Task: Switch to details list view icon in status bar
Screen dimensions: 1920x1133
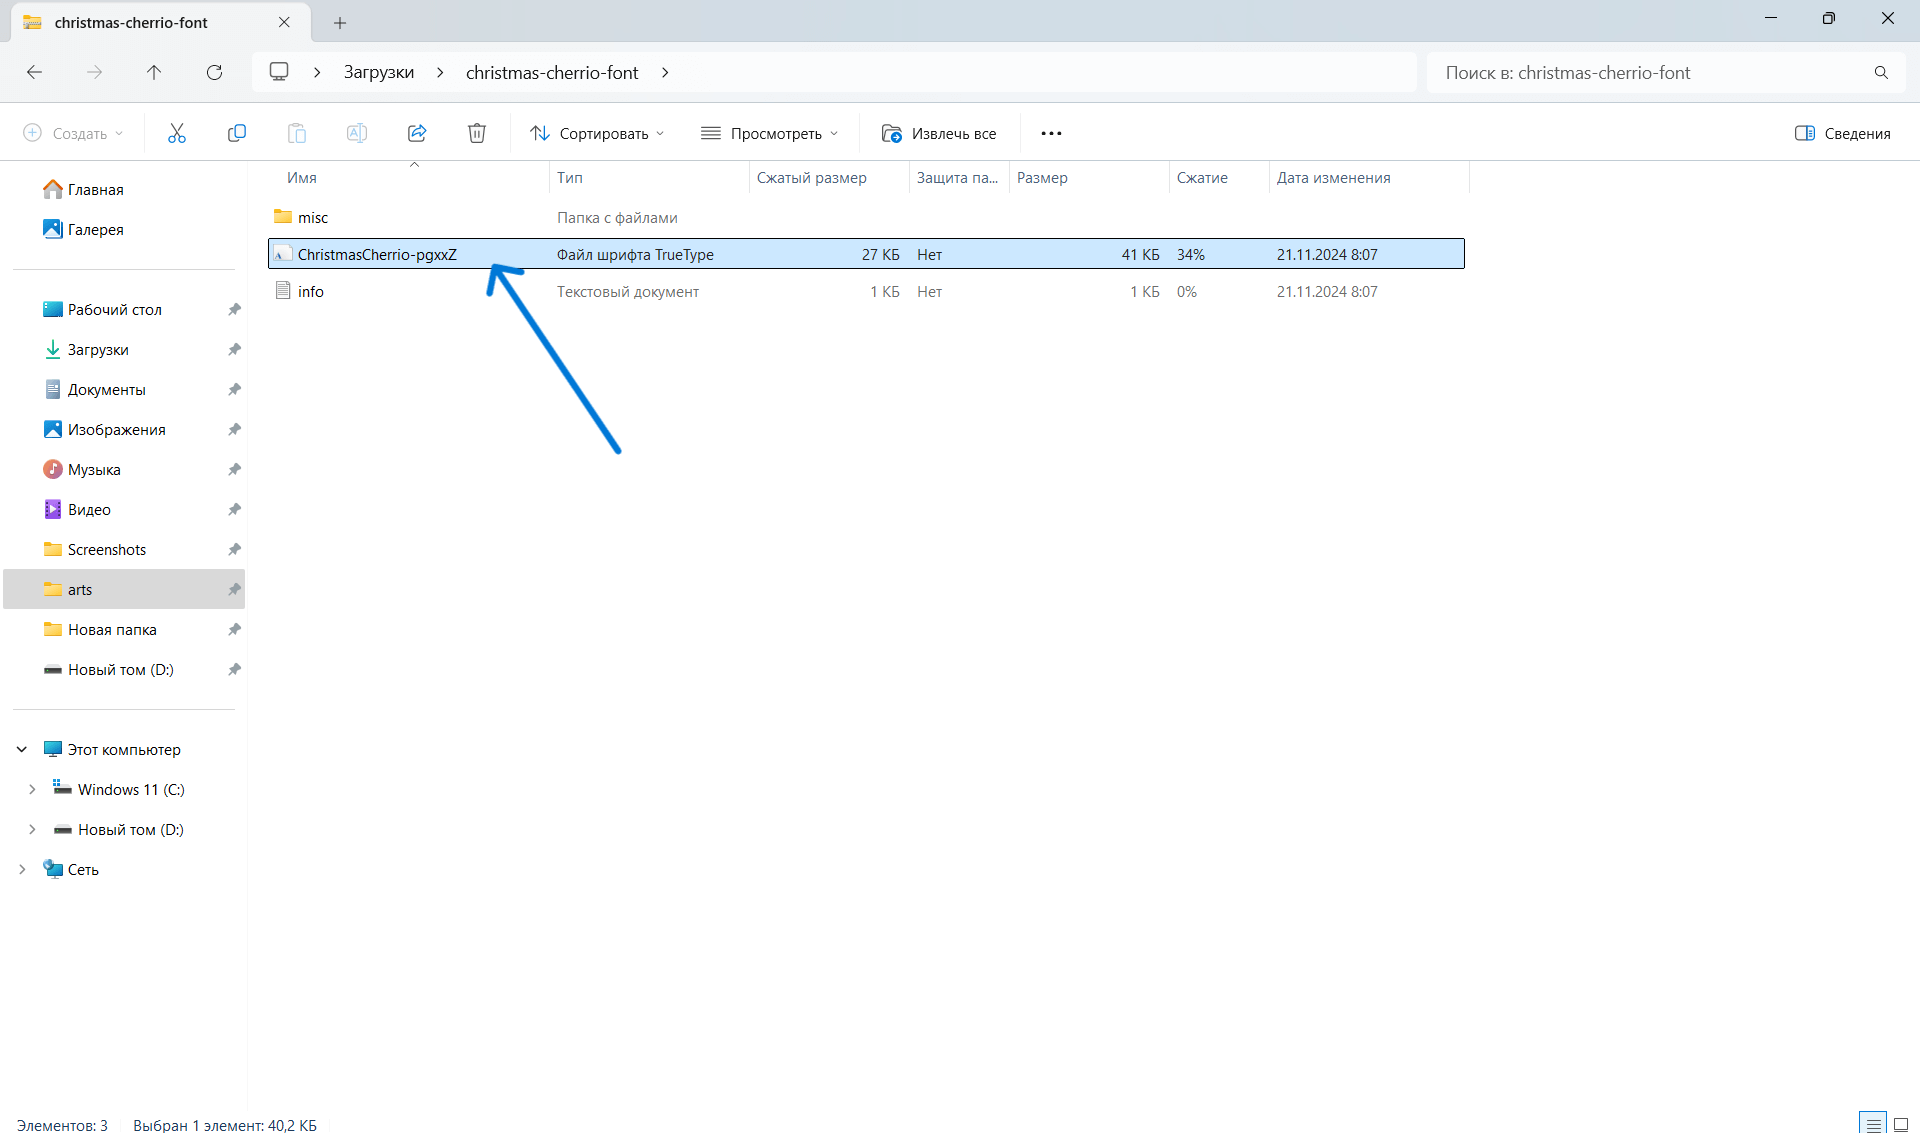Action: (x=1873, y=1124)
